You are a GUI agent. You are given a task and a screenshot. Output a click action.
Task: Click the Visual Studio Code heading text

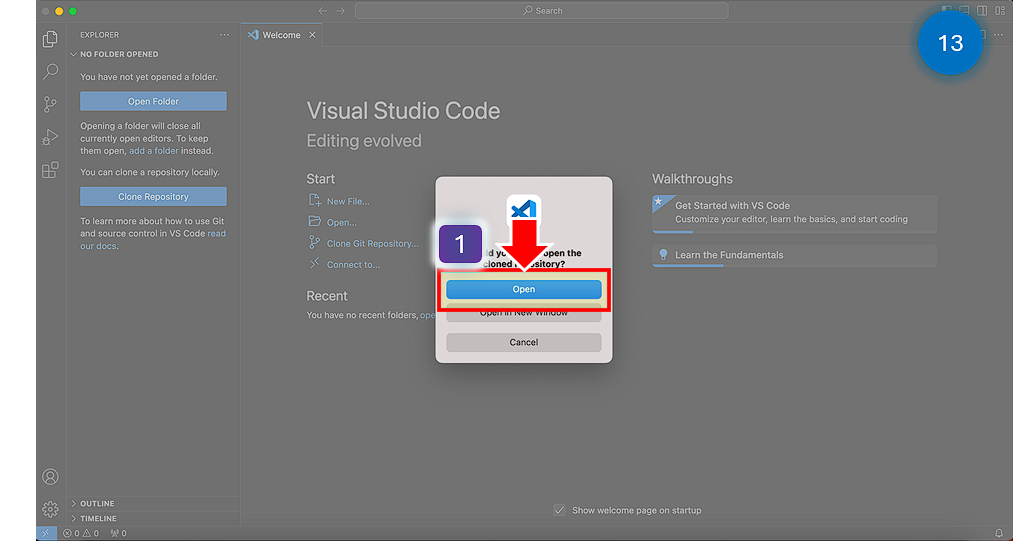403,111
